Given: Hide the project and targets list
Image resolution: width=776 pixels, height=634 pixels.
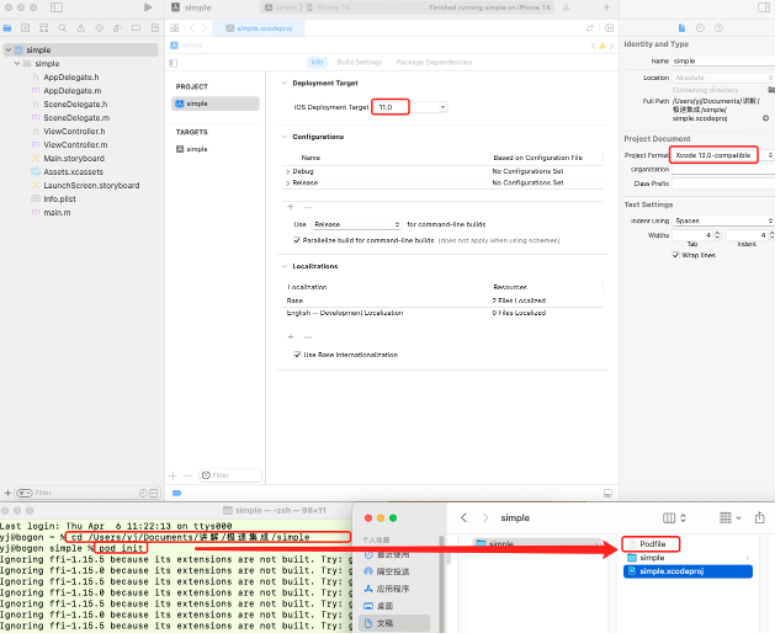Looking at the screenshot, I should [x=173, y=63].
